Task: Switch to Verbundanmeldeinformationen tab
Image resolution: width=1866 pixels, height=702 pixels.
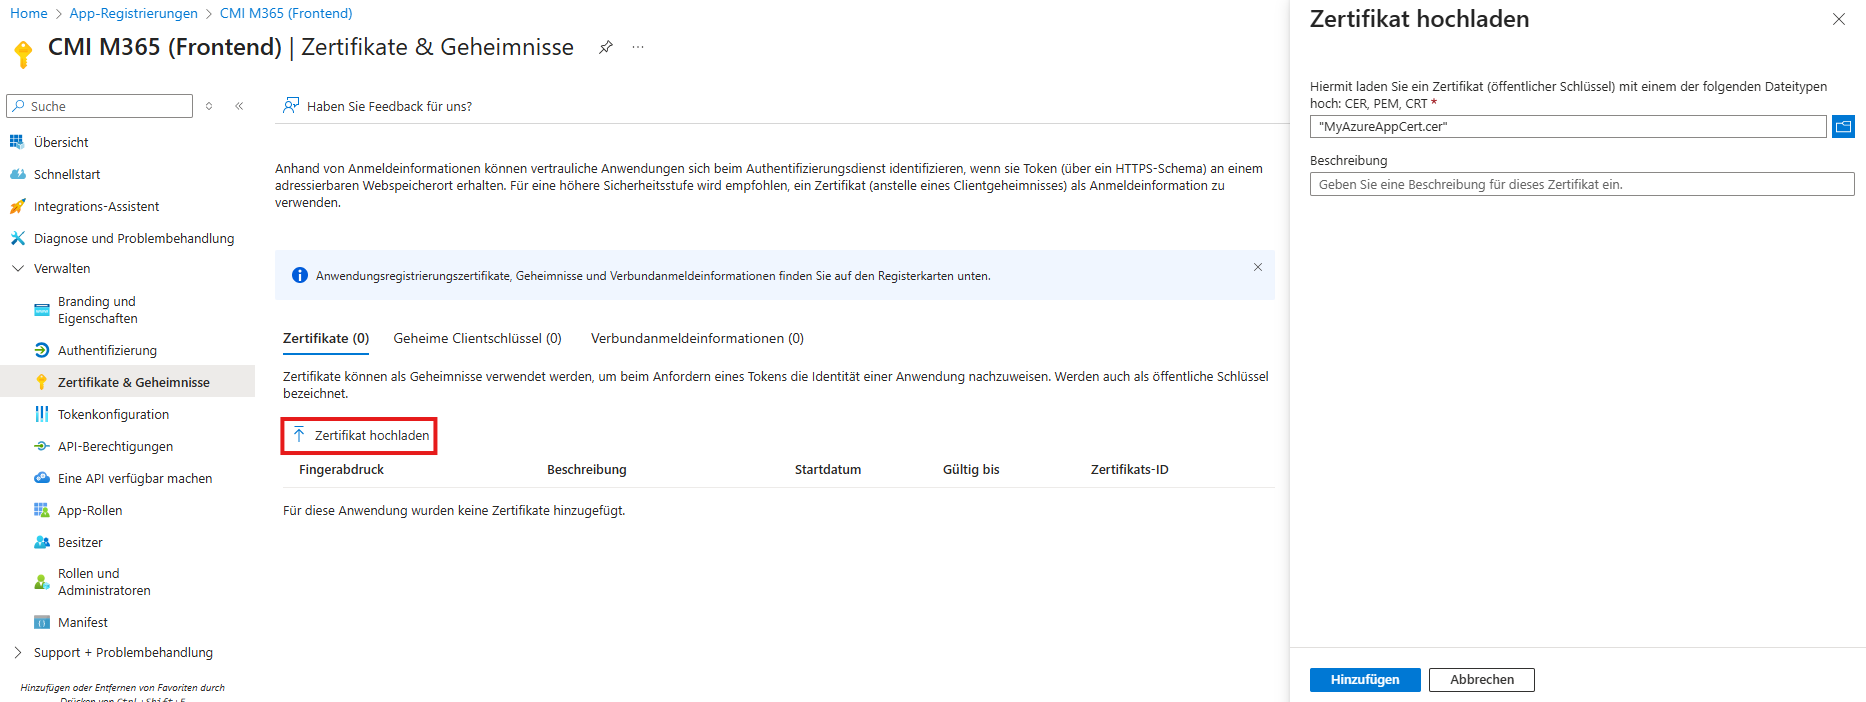Action: 697,338
